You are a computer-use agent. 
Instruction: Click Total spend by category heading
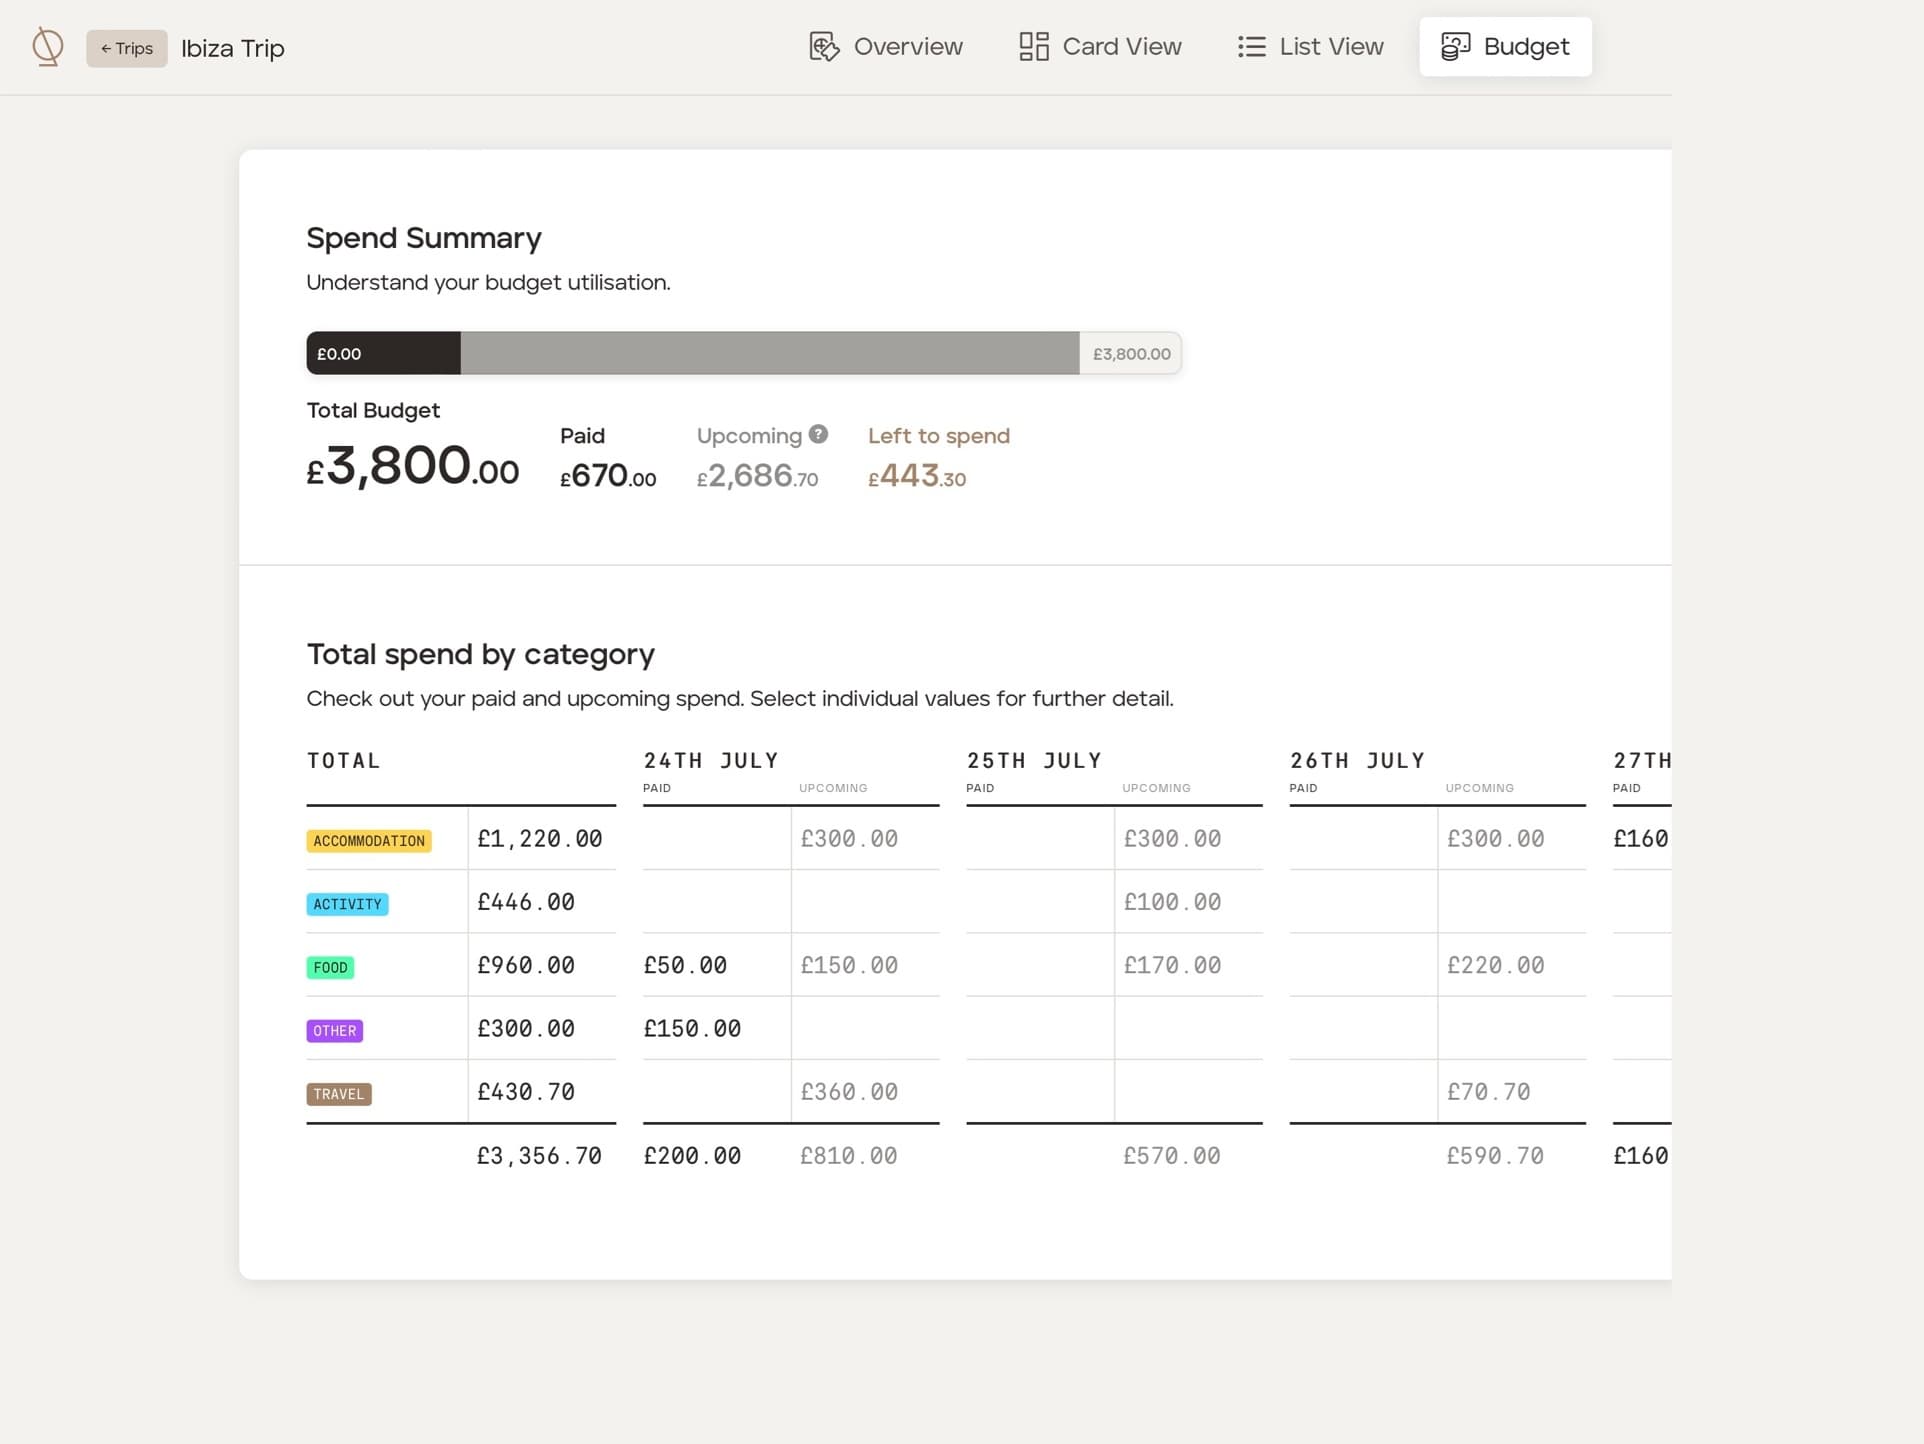coord(480,654)
